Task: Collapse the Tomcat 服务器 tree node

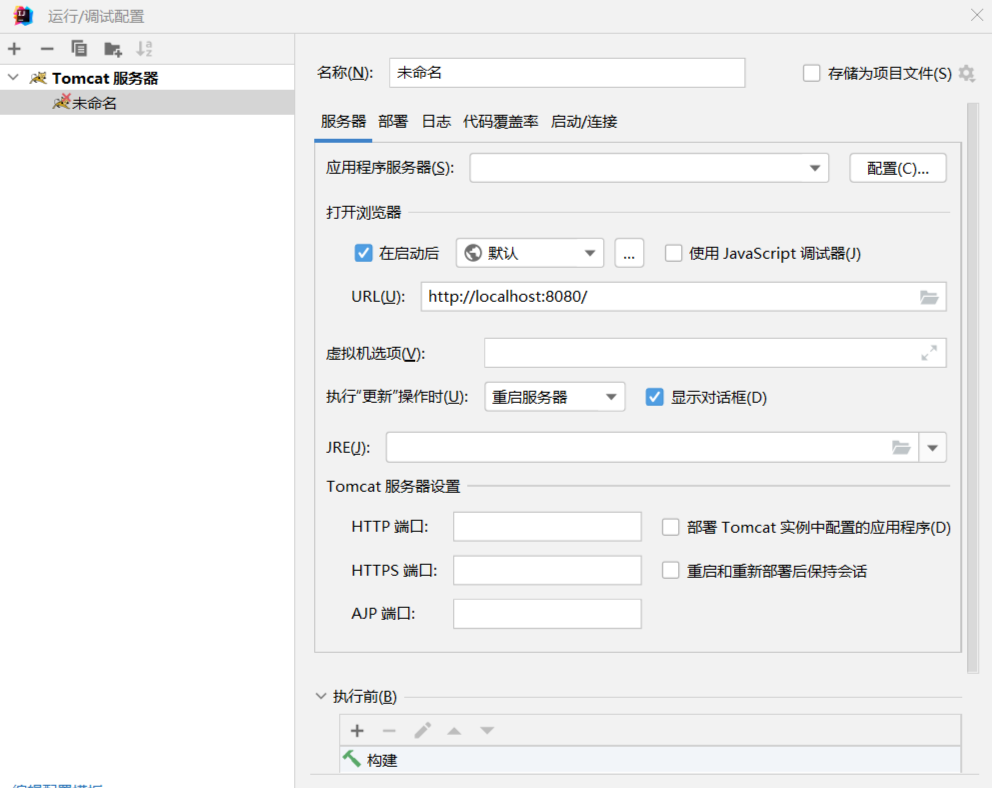Action: click(x=13, y=78)
